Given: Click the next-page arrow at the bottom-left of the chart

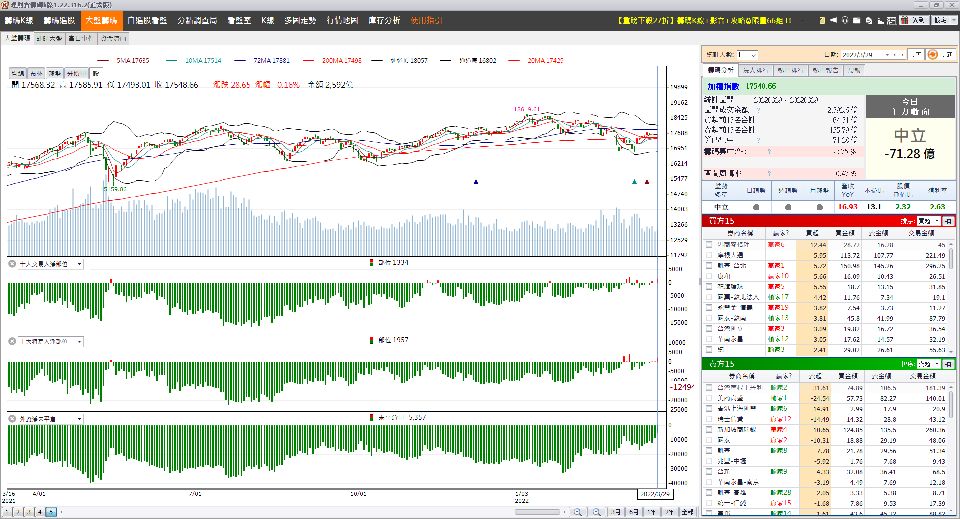Looking at the screenshot, I should click(52, 511).
